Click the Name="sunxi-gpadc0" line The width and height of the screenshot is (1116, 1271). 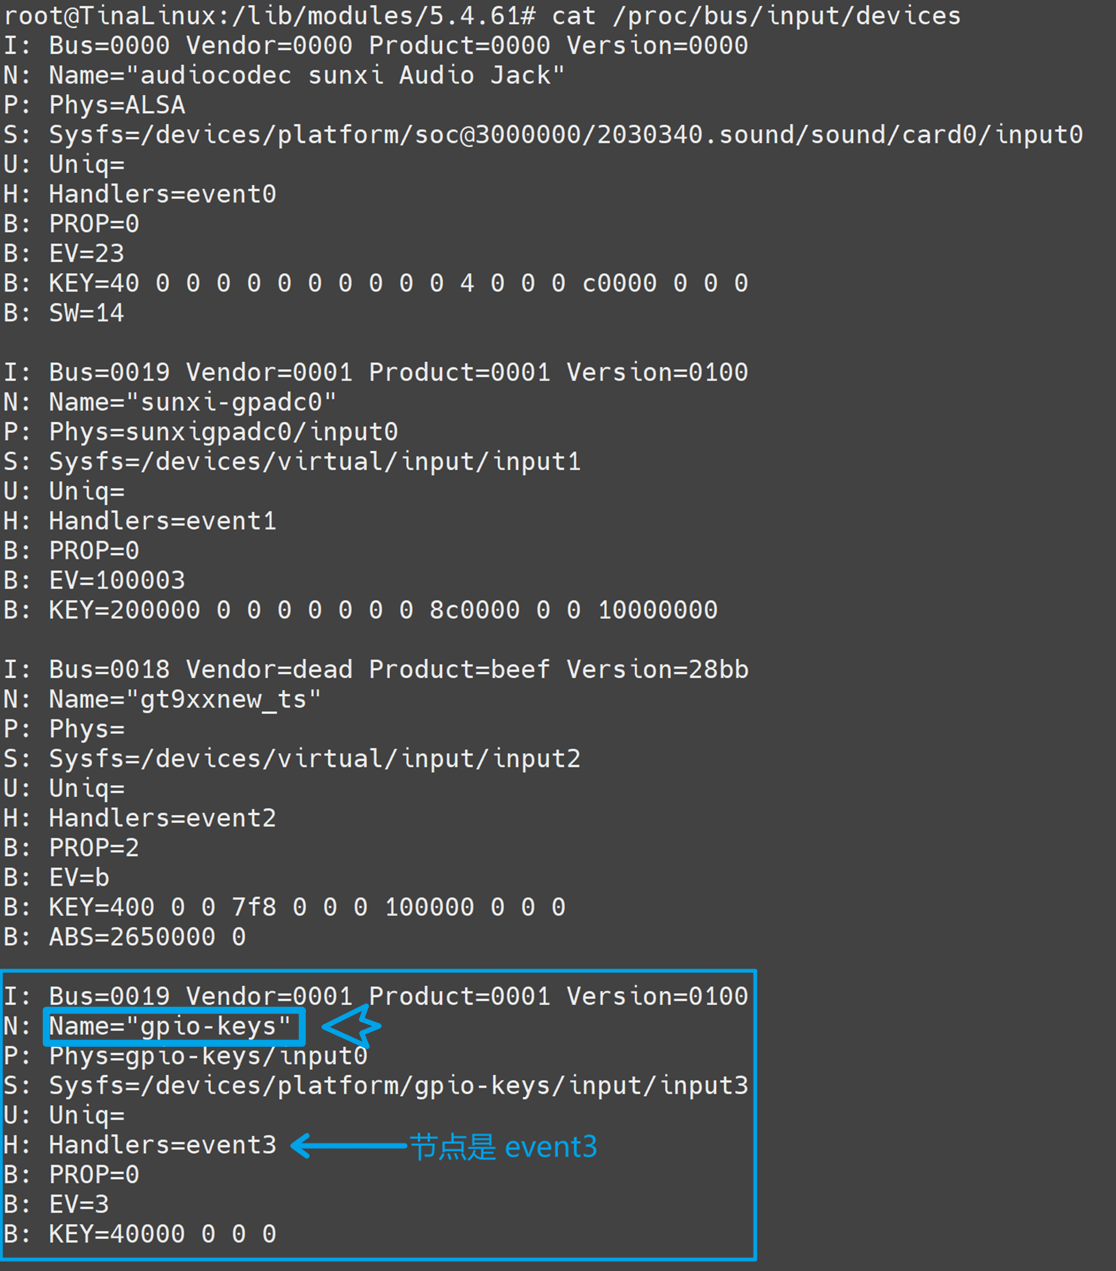[x=170, y=402]
